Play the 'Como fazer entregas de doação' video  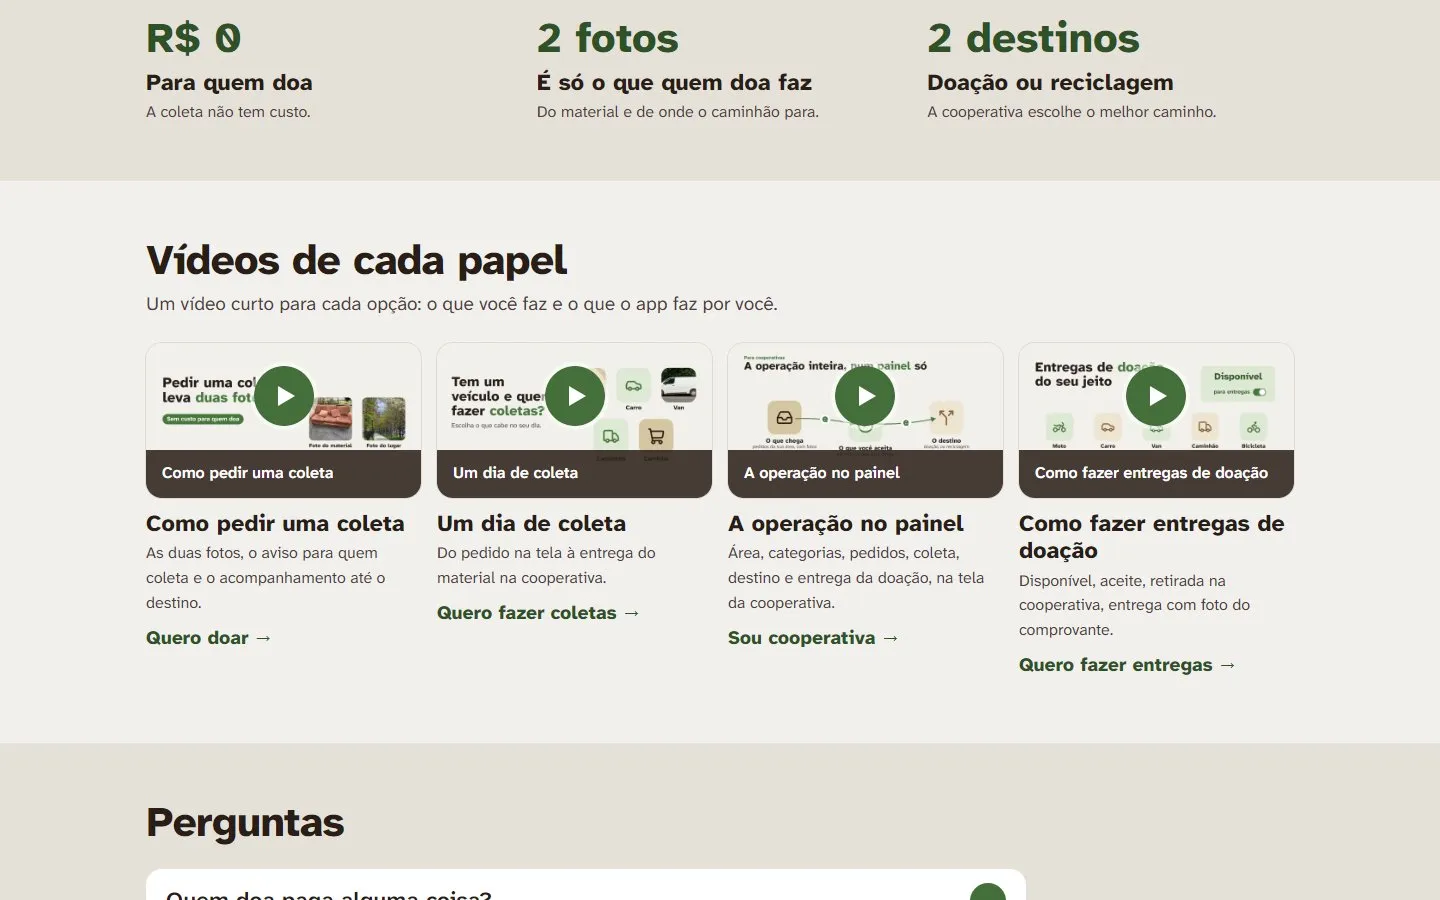pos(1156,396)
